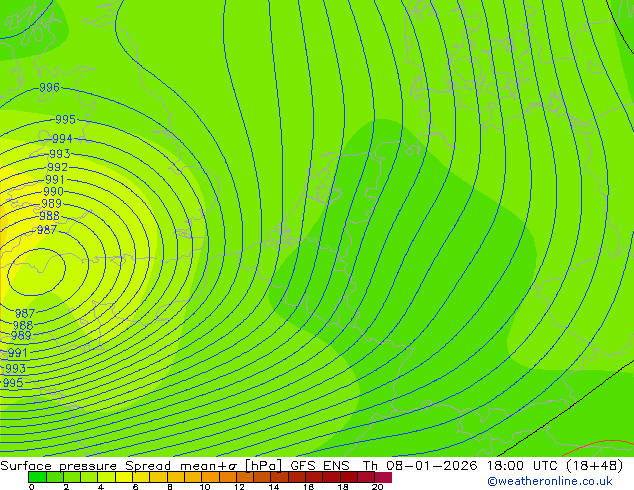Select the 988 label north of the low
The image size is (634, 490).
pyautogui.click(x=49, y=215)
